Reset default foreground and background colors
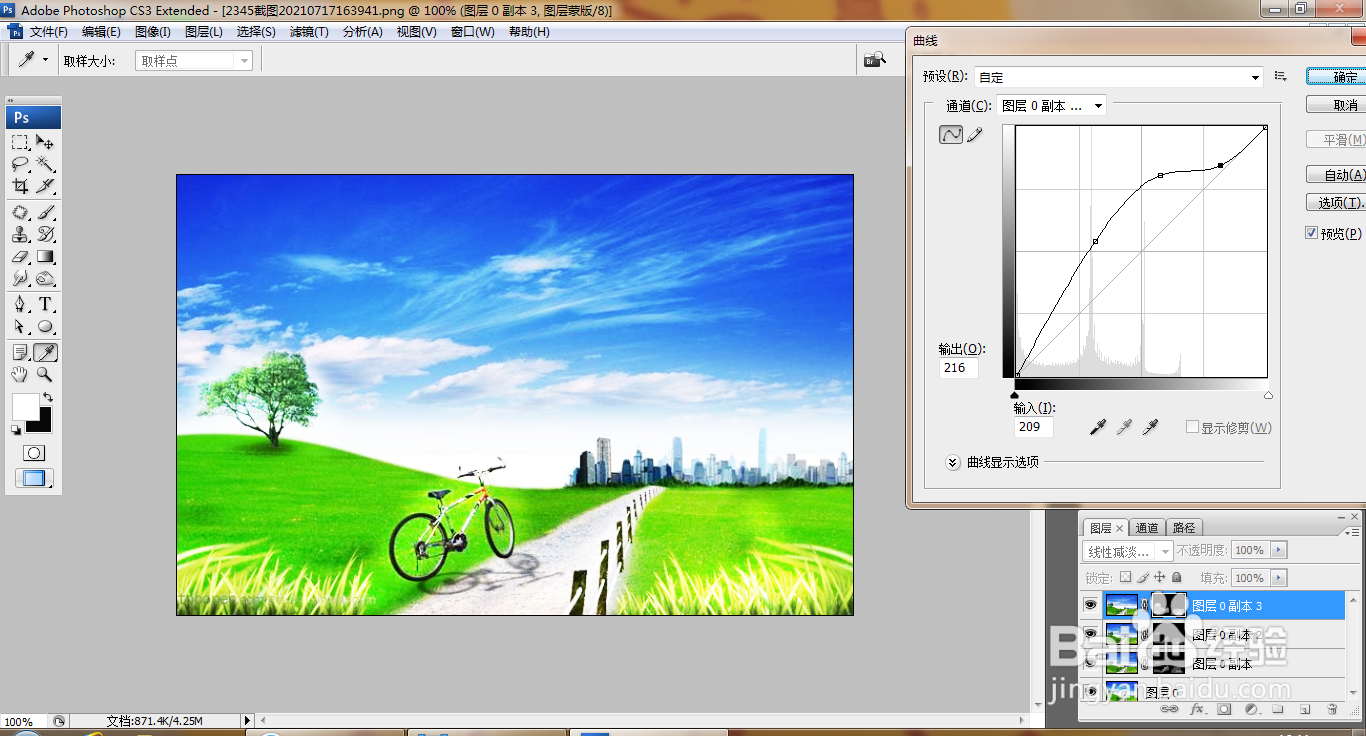1366x736 pixels. coord(15,430)
